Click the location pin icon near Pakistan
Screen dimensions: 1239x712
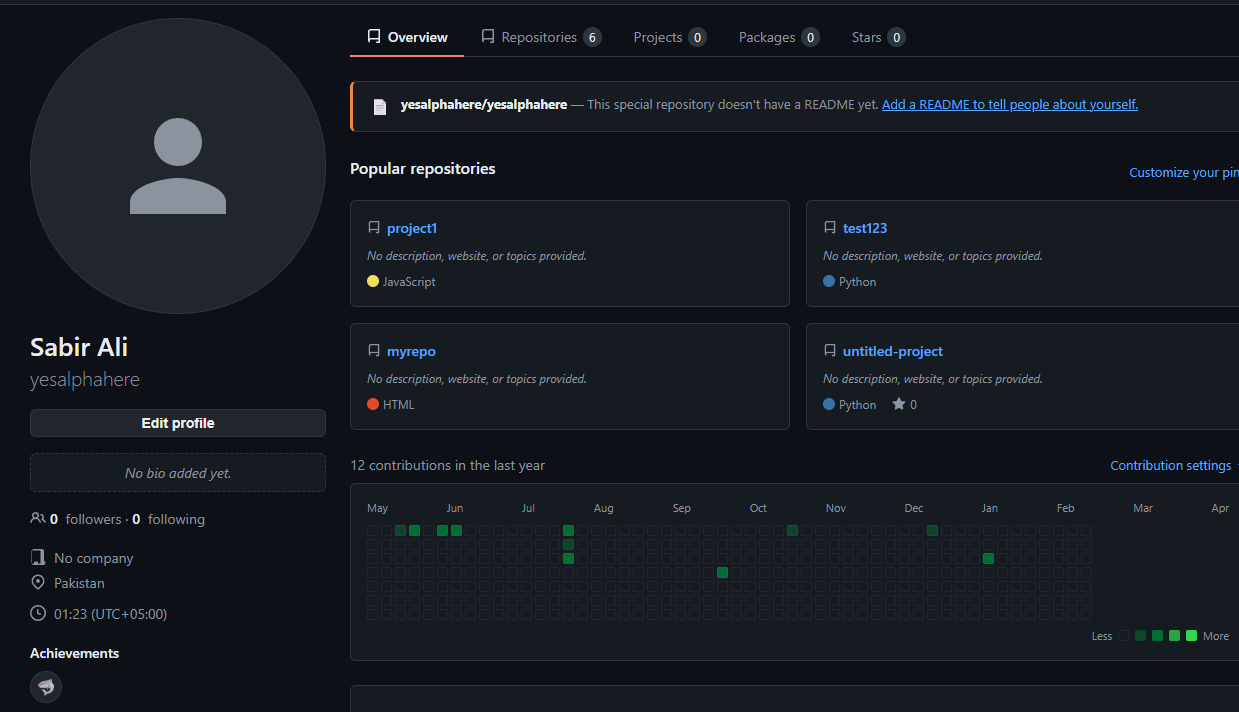click(38, 583)
